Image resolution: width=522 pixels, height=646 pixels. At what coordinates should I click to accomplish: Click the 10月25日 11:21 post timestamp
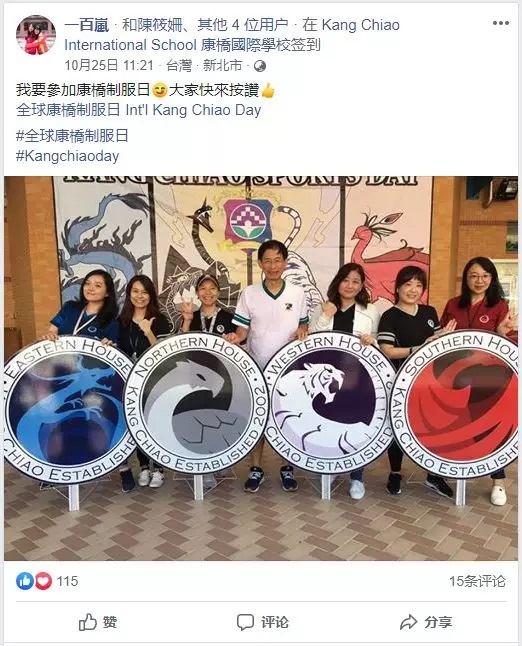tap(109, 65)
